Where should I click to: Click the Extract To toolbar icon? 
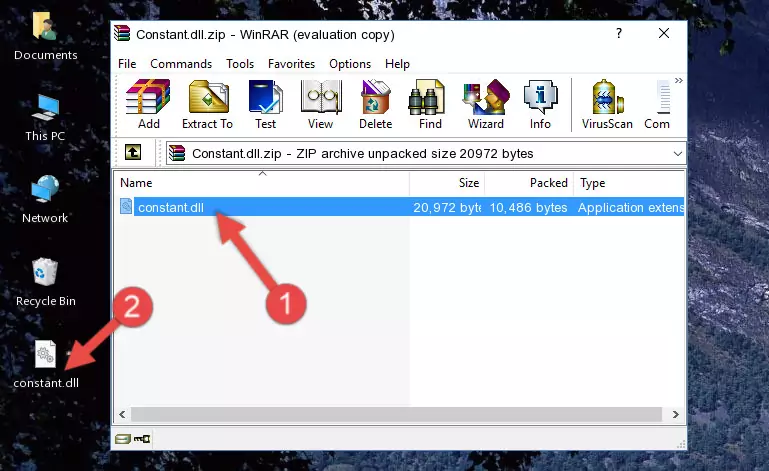click(x=207, y=105)
